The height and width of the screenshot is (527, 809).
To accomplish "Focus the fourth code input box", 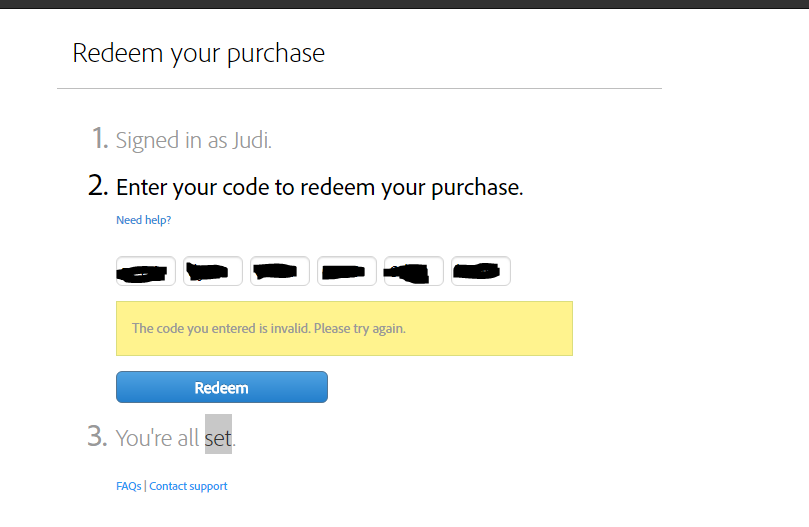I will click(x=347, y=271).
